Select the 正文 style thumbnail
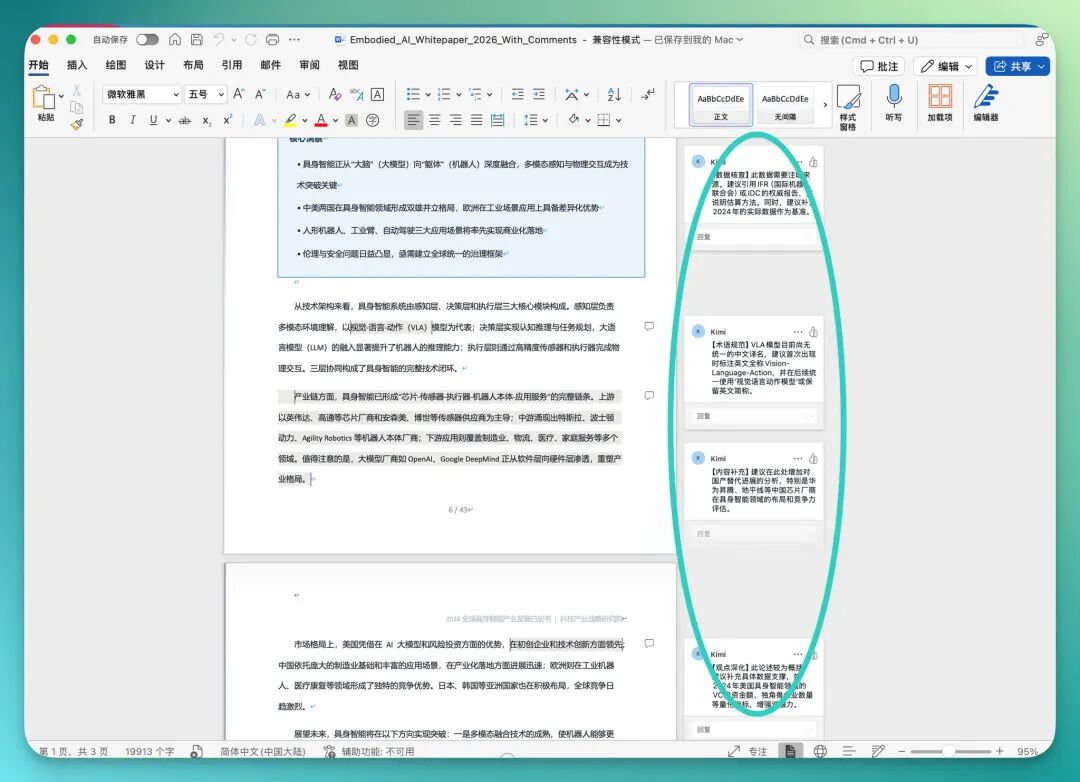Image resolution: width=1080 pixels, height=782 pixels. coord(720,105)
